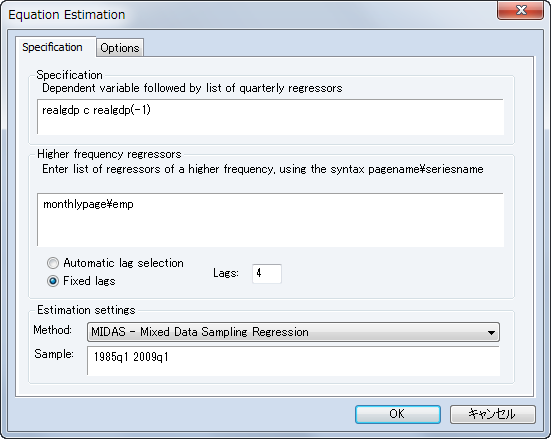Click the Equation Estimation title bar

[x=246, y=15]
